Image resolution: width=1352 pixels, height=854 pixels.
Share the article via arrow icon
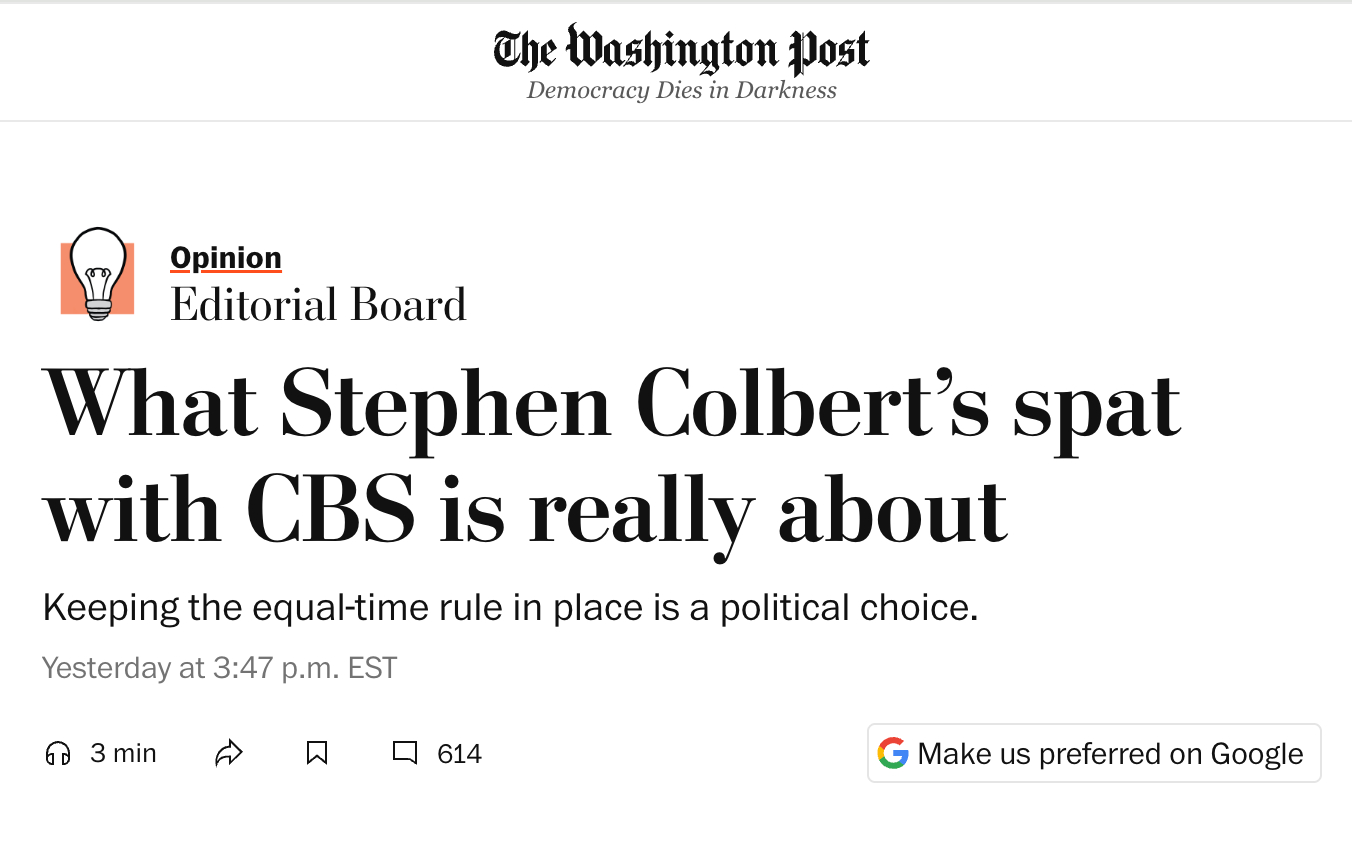point(229,753)
